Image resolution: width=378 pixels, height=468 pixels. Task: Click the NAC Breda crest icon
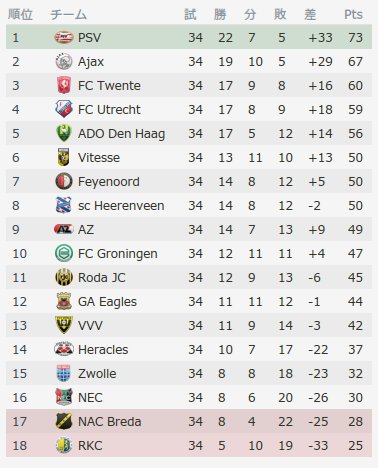coord(64,421)
